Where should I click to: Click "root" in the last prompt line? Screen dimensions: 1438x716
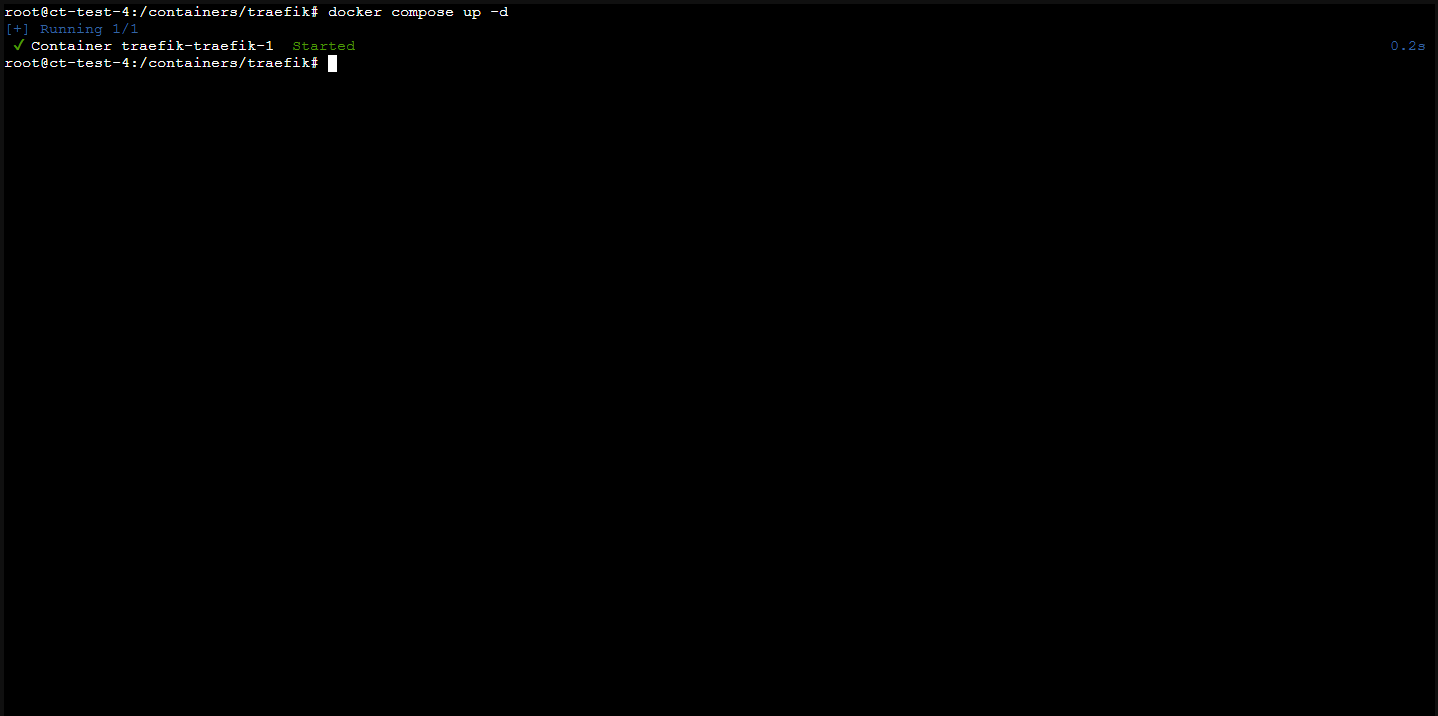tap(22, 63)
